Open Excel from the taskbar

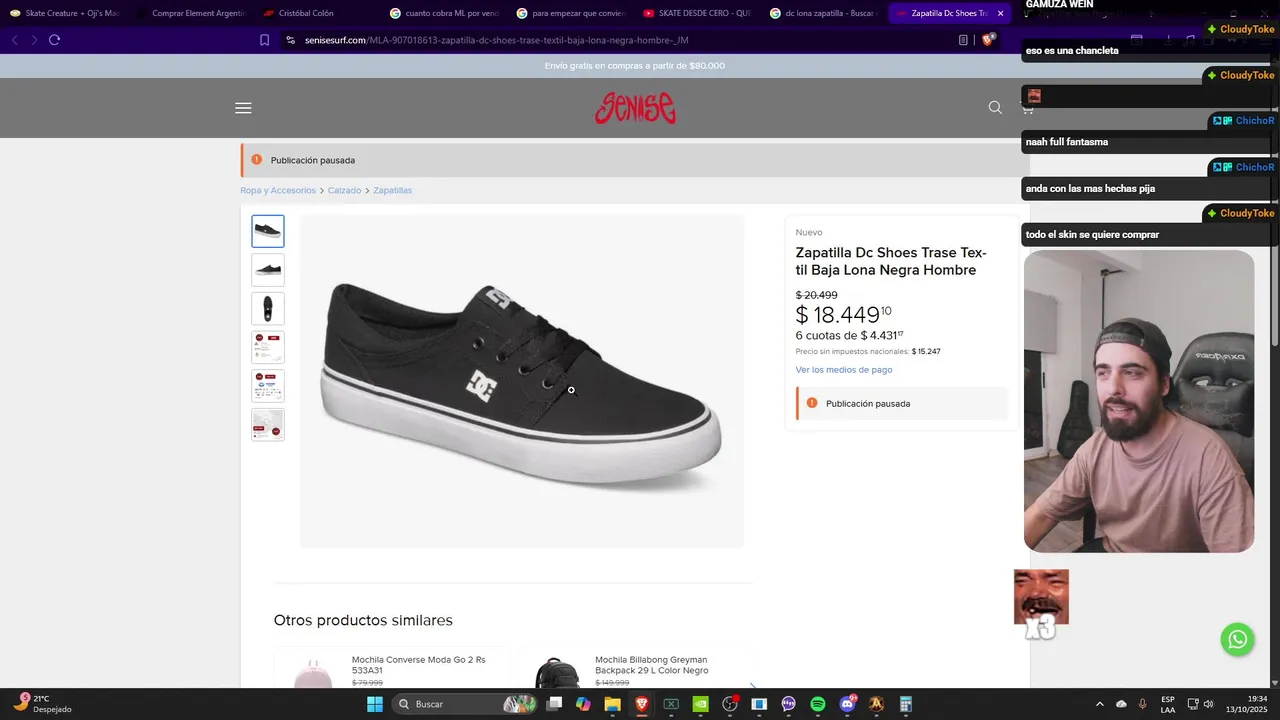(671, 704)
